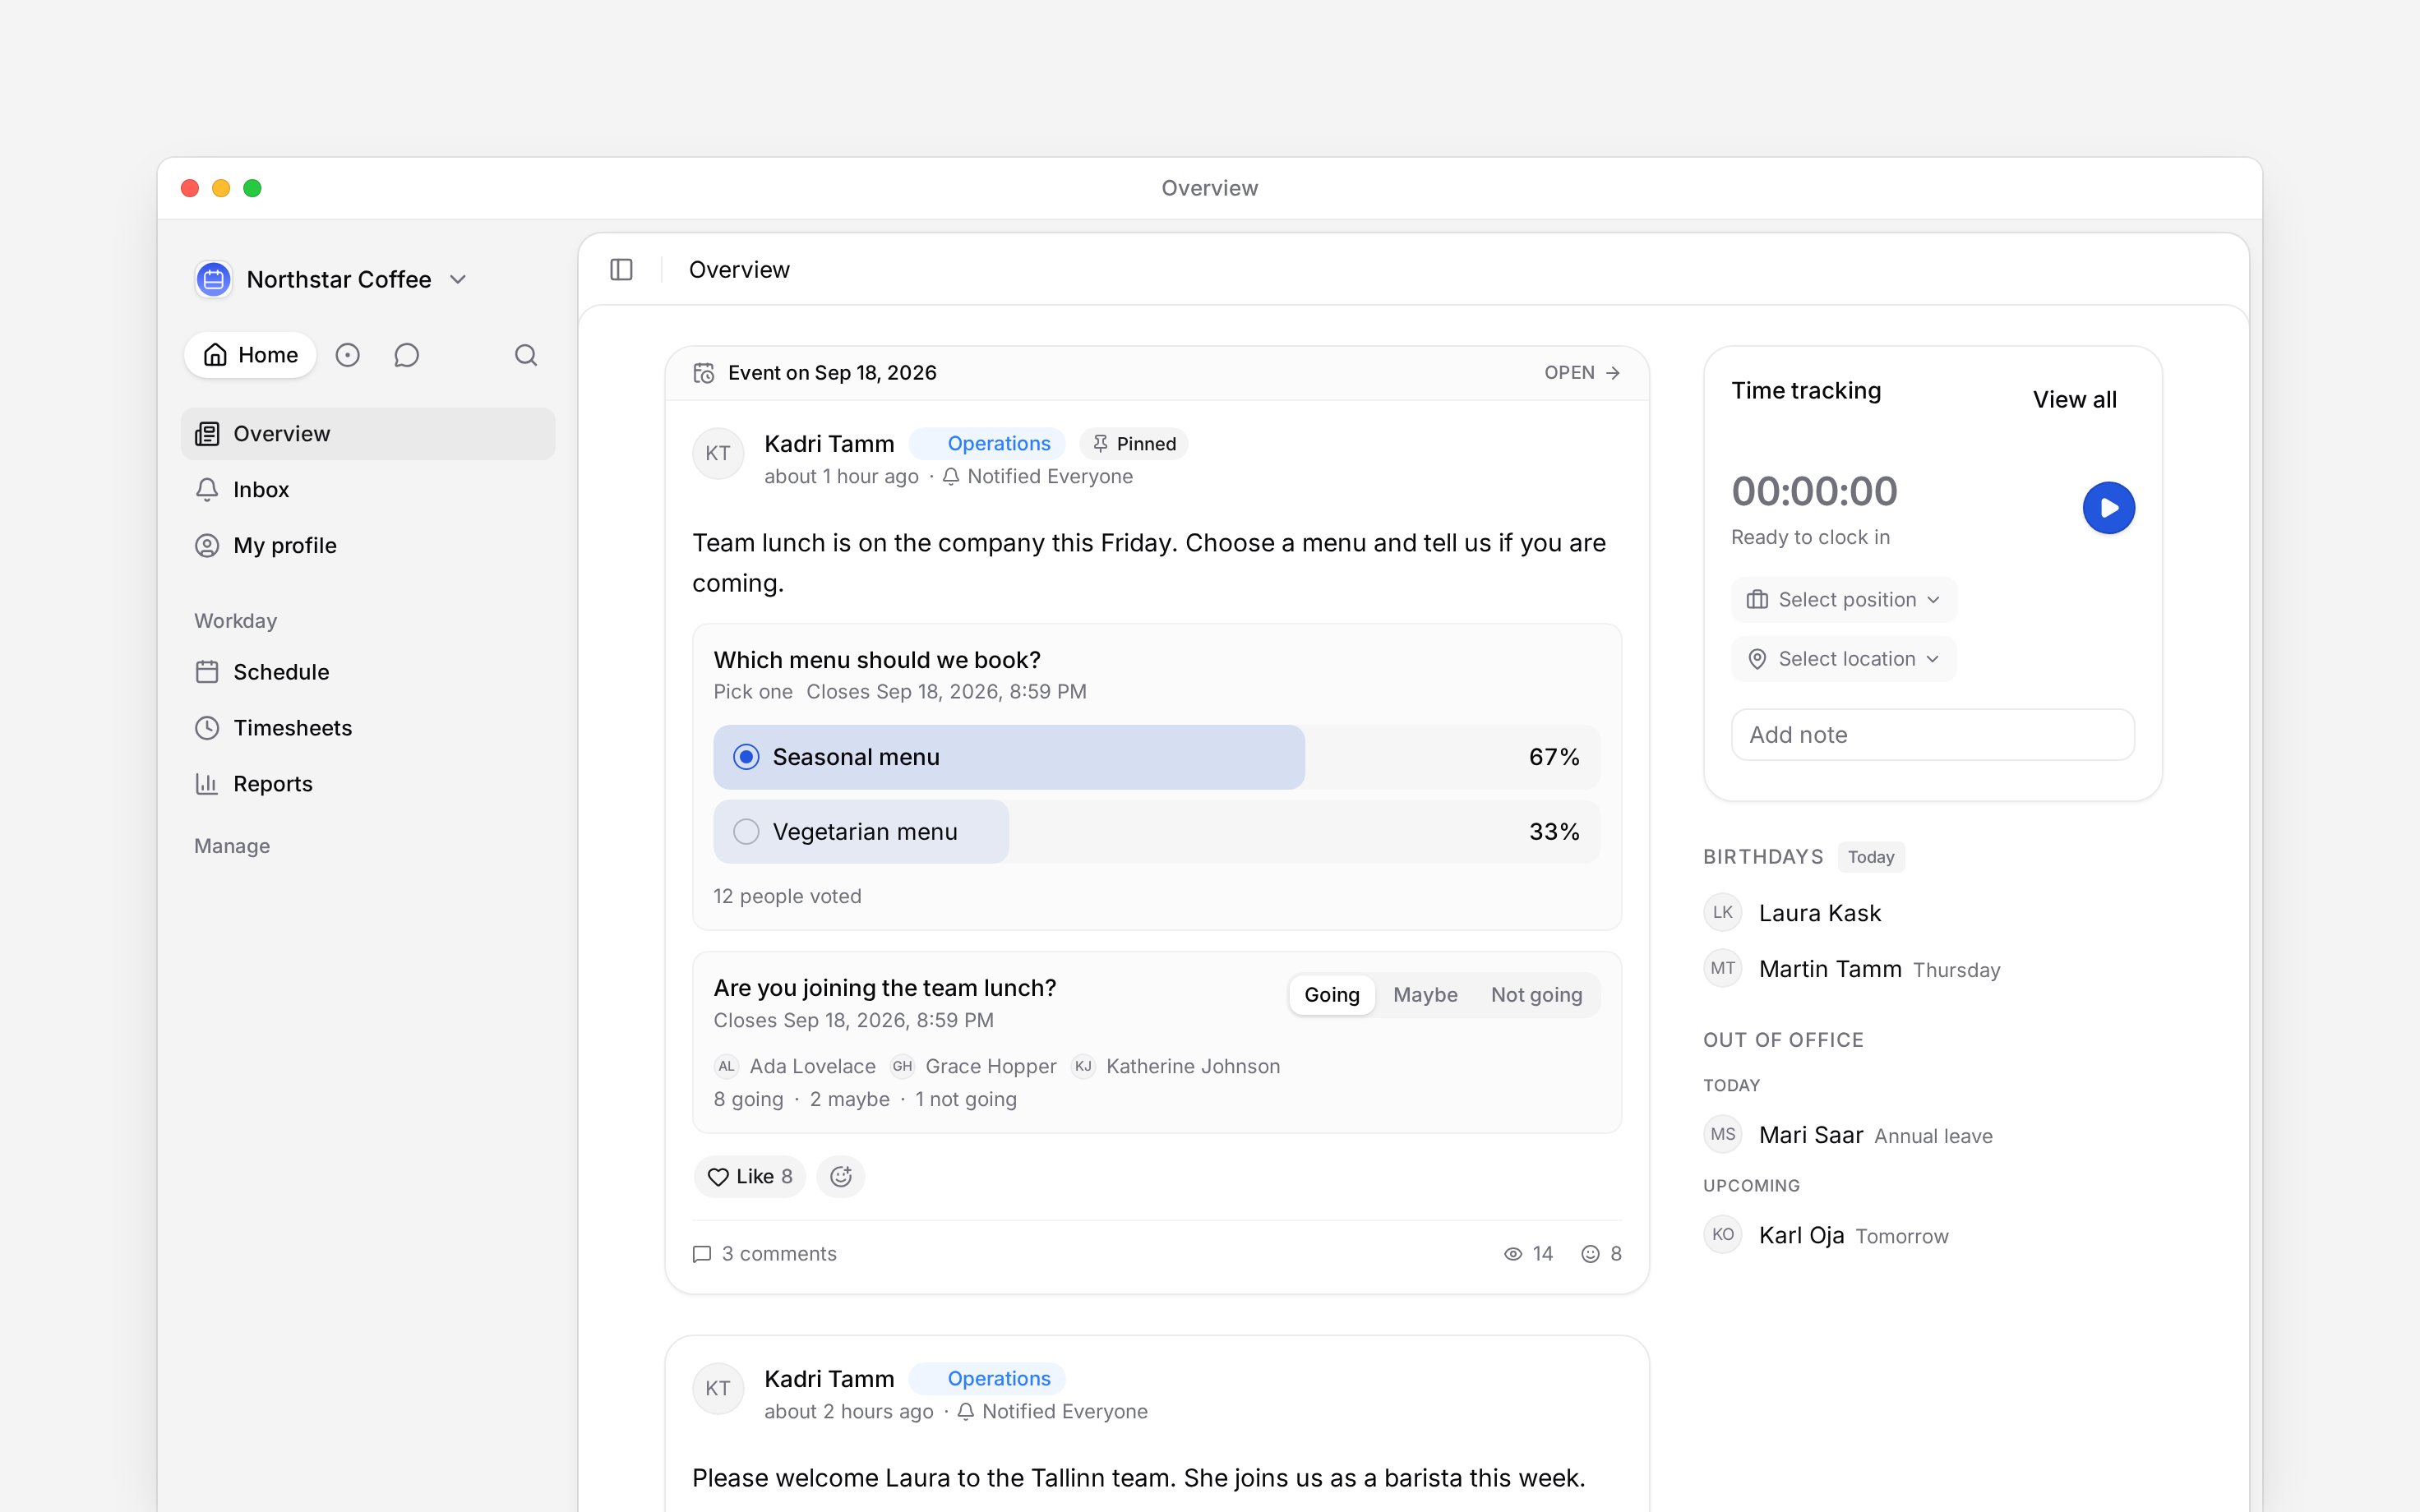Click the Add note input field
Screen dimensions: 2420x1512
(x=1932, y=735)
